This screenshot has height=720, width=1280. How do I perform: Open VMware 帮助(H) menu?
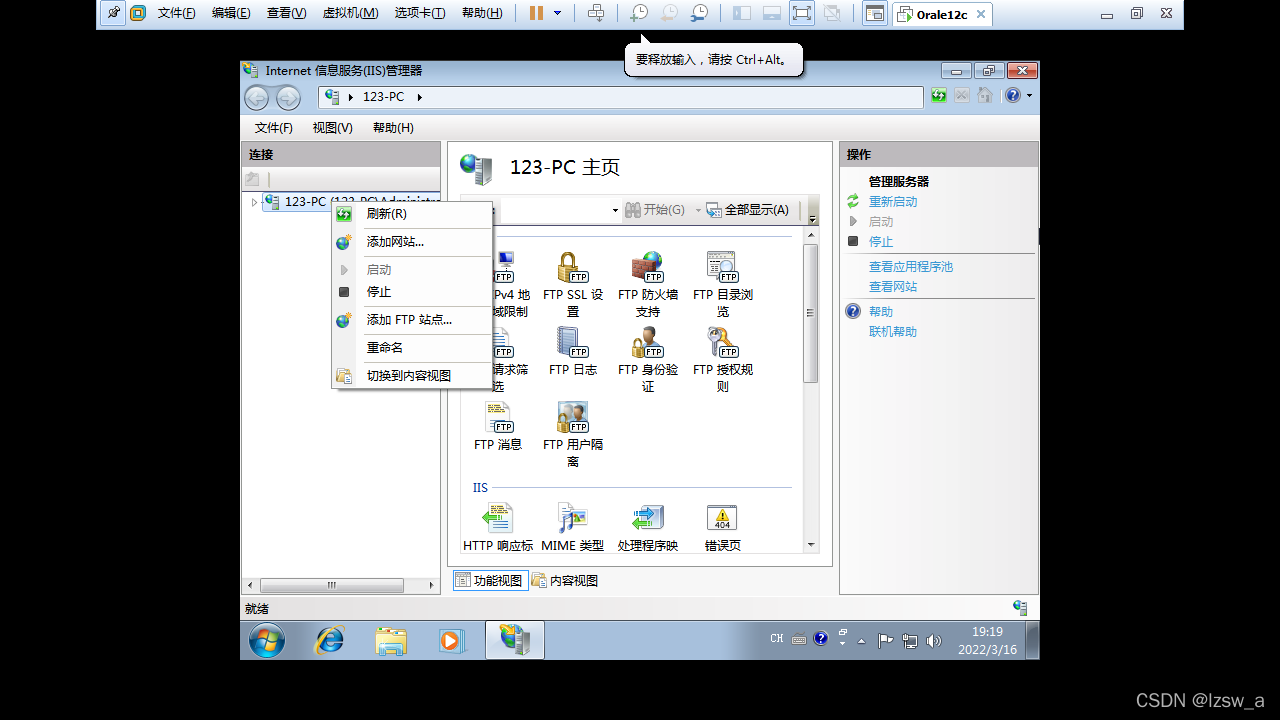pyautogui.click(x=482, y=14)
